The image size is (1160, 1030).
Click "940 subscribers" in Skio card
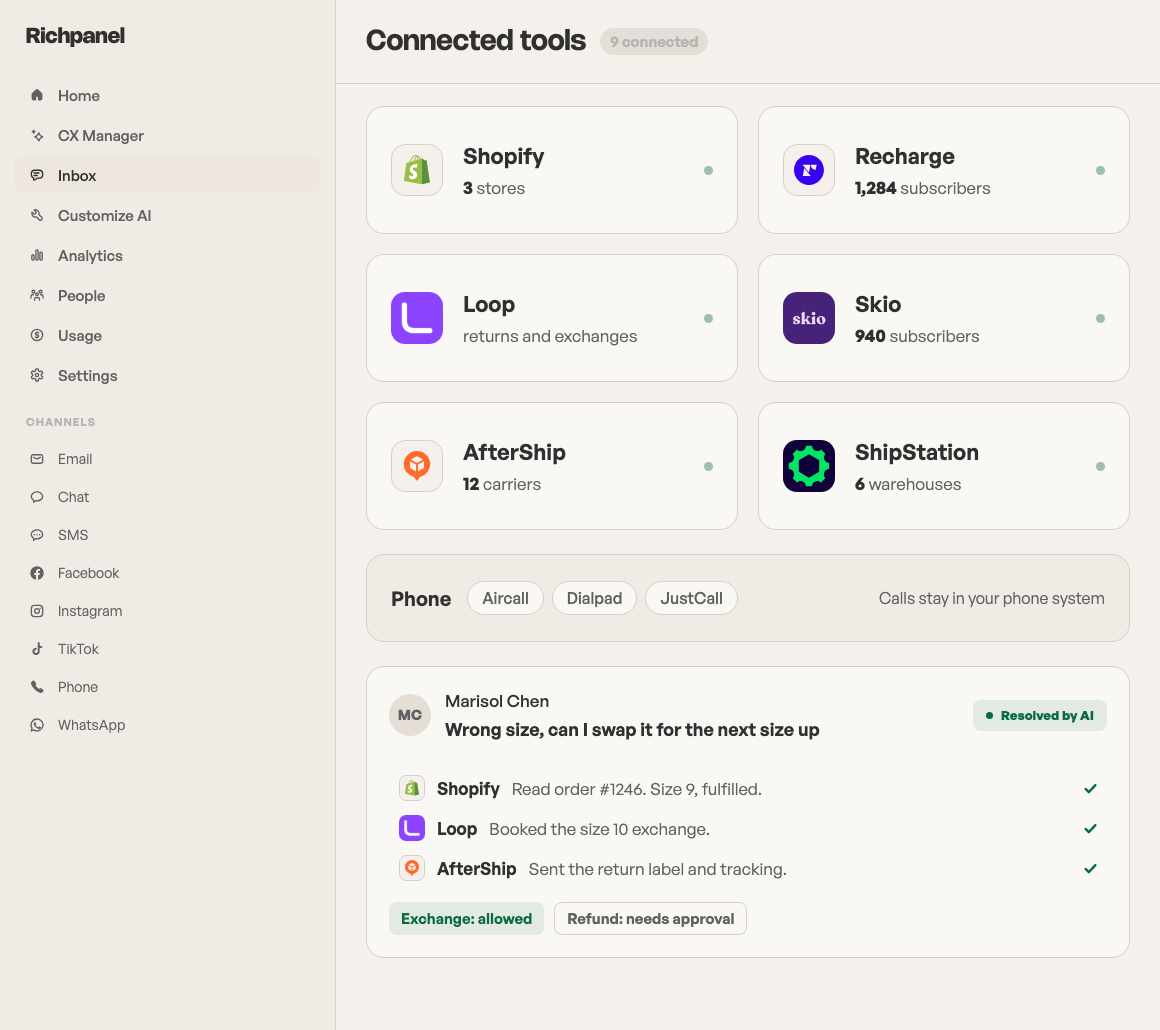pyautogui.click(x=917, y=336)
